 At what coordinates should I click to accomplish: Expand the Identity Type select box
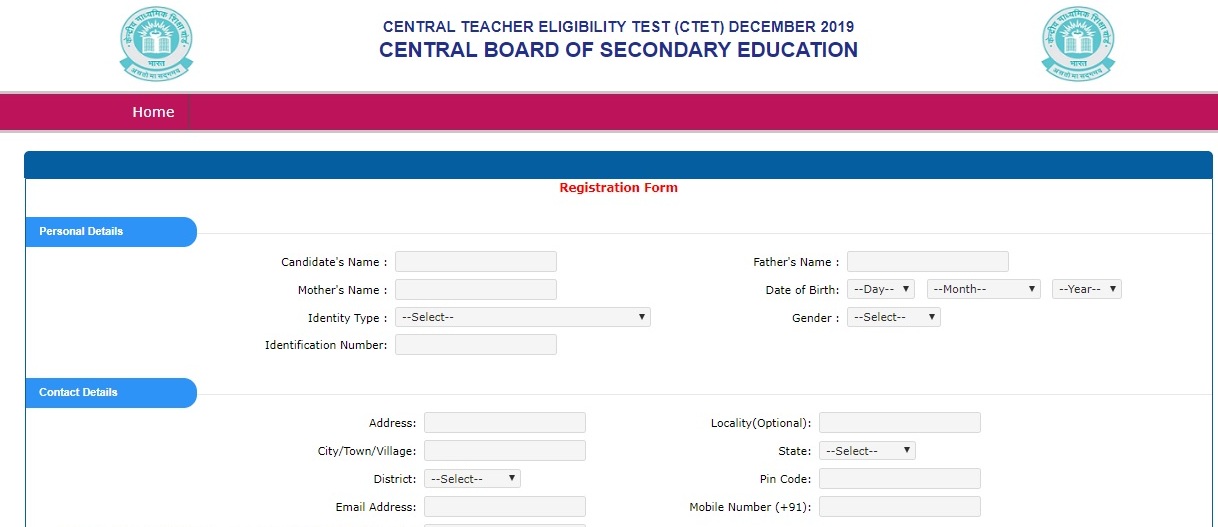[523, 317]
